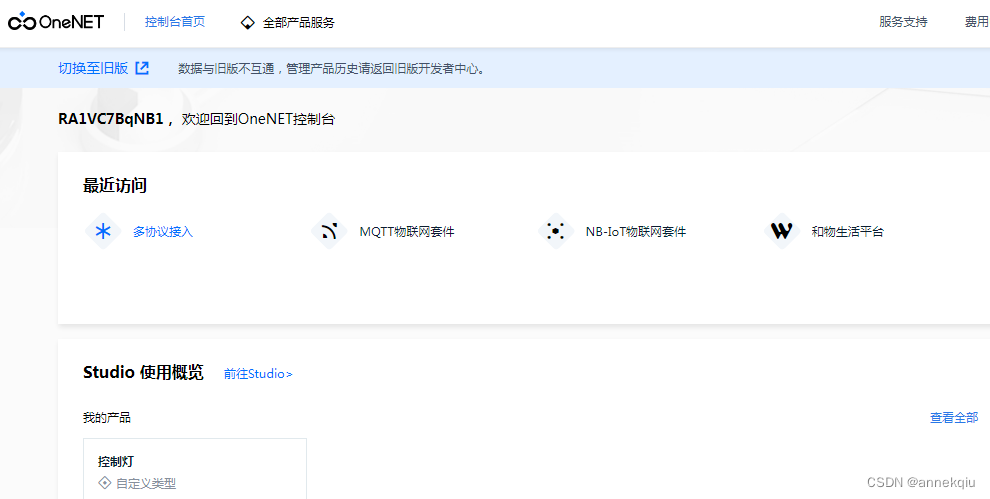The image size is (990, 499).
Task: Click diamond icon beside 全部产品服务
Action: [248, 23]
